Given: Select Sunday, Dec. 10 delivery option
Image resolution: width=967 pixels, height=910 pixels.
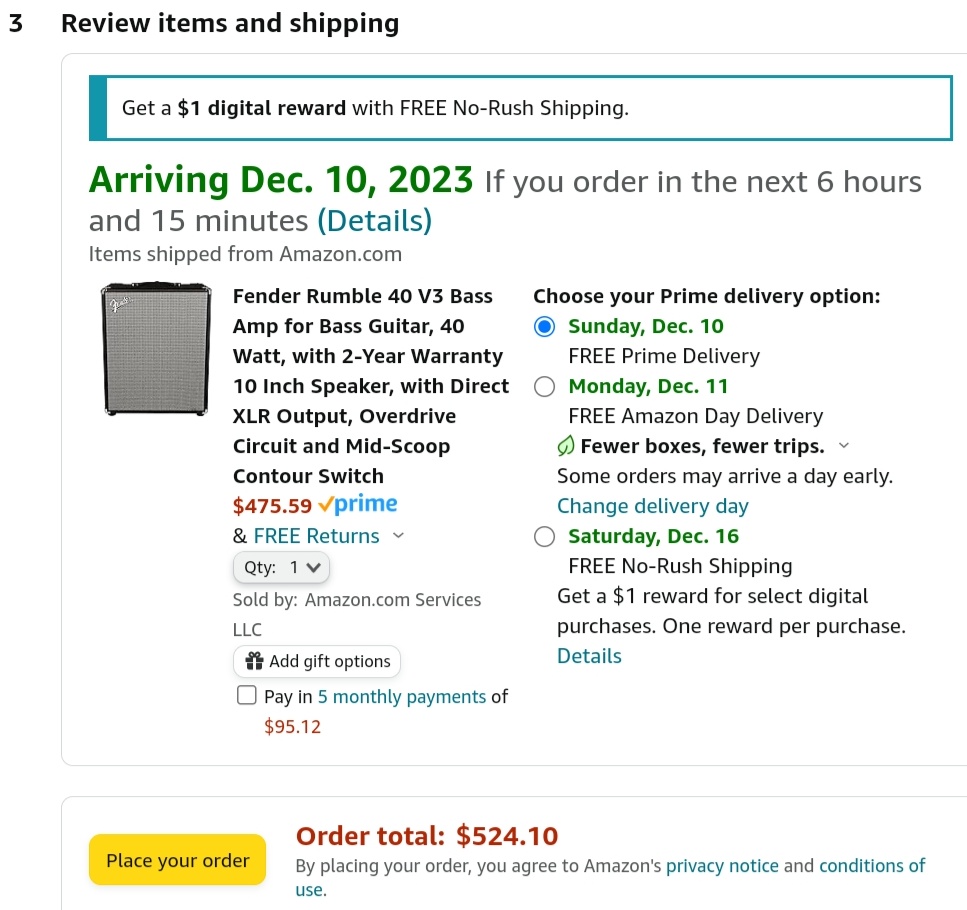Looking at the screenshot, I should coord(545,326).
